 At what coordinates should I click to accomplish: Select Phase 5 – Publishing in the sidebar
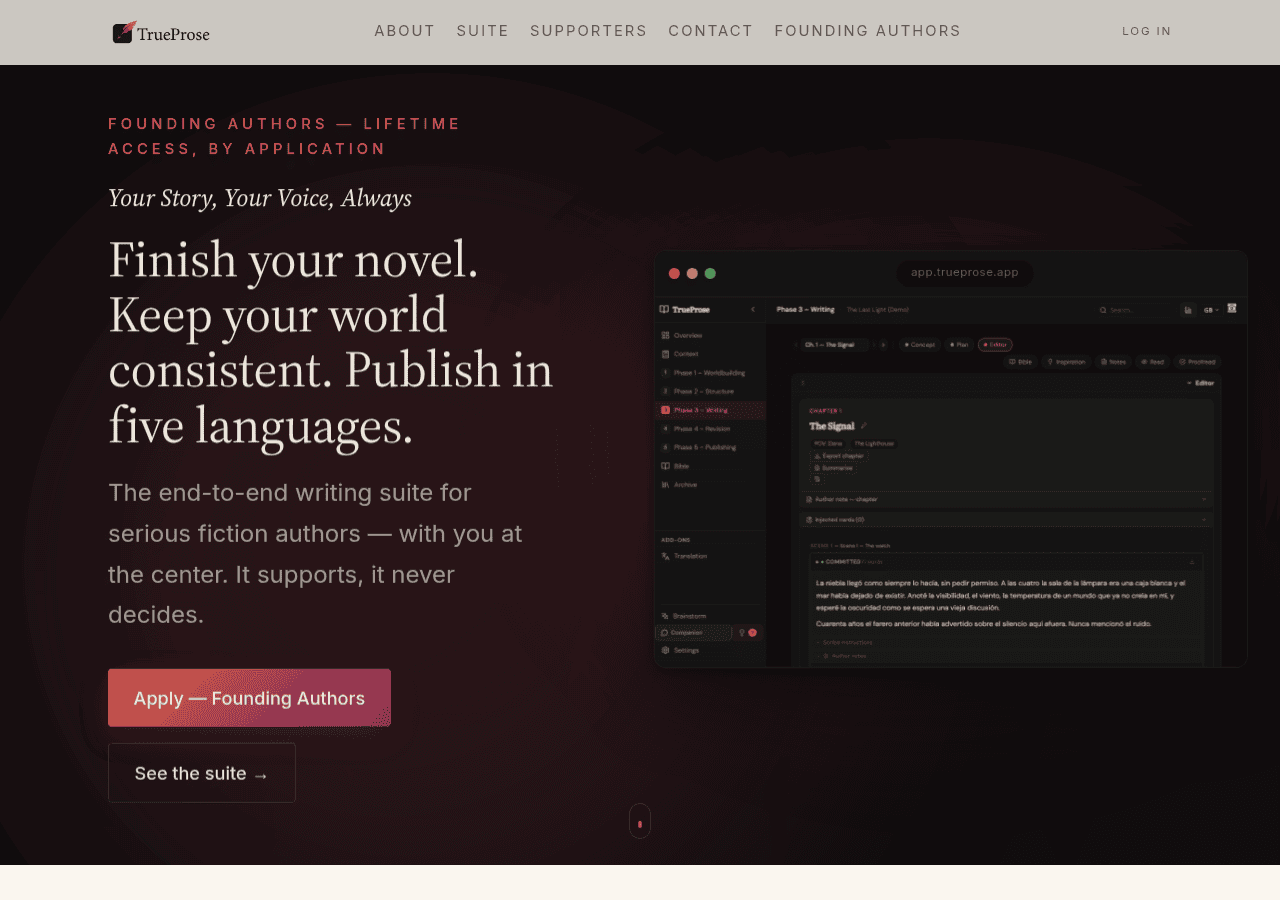[x=708, y=447]
